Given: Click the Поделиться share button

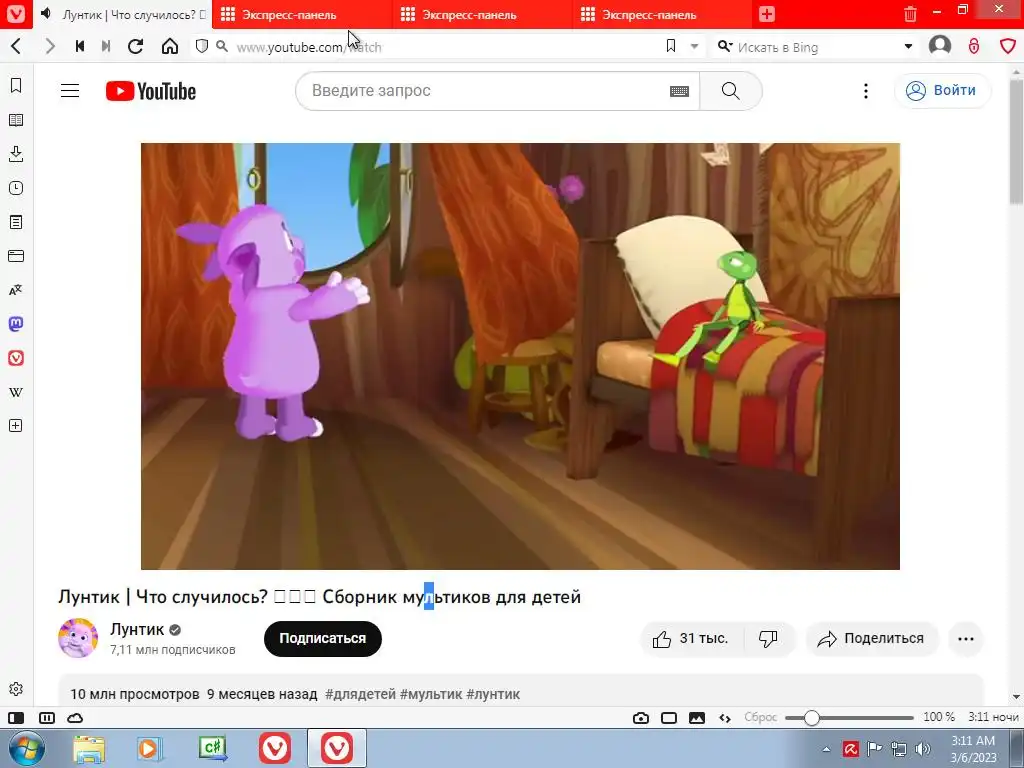Looking at the screenshot, I should coord(871,639).
